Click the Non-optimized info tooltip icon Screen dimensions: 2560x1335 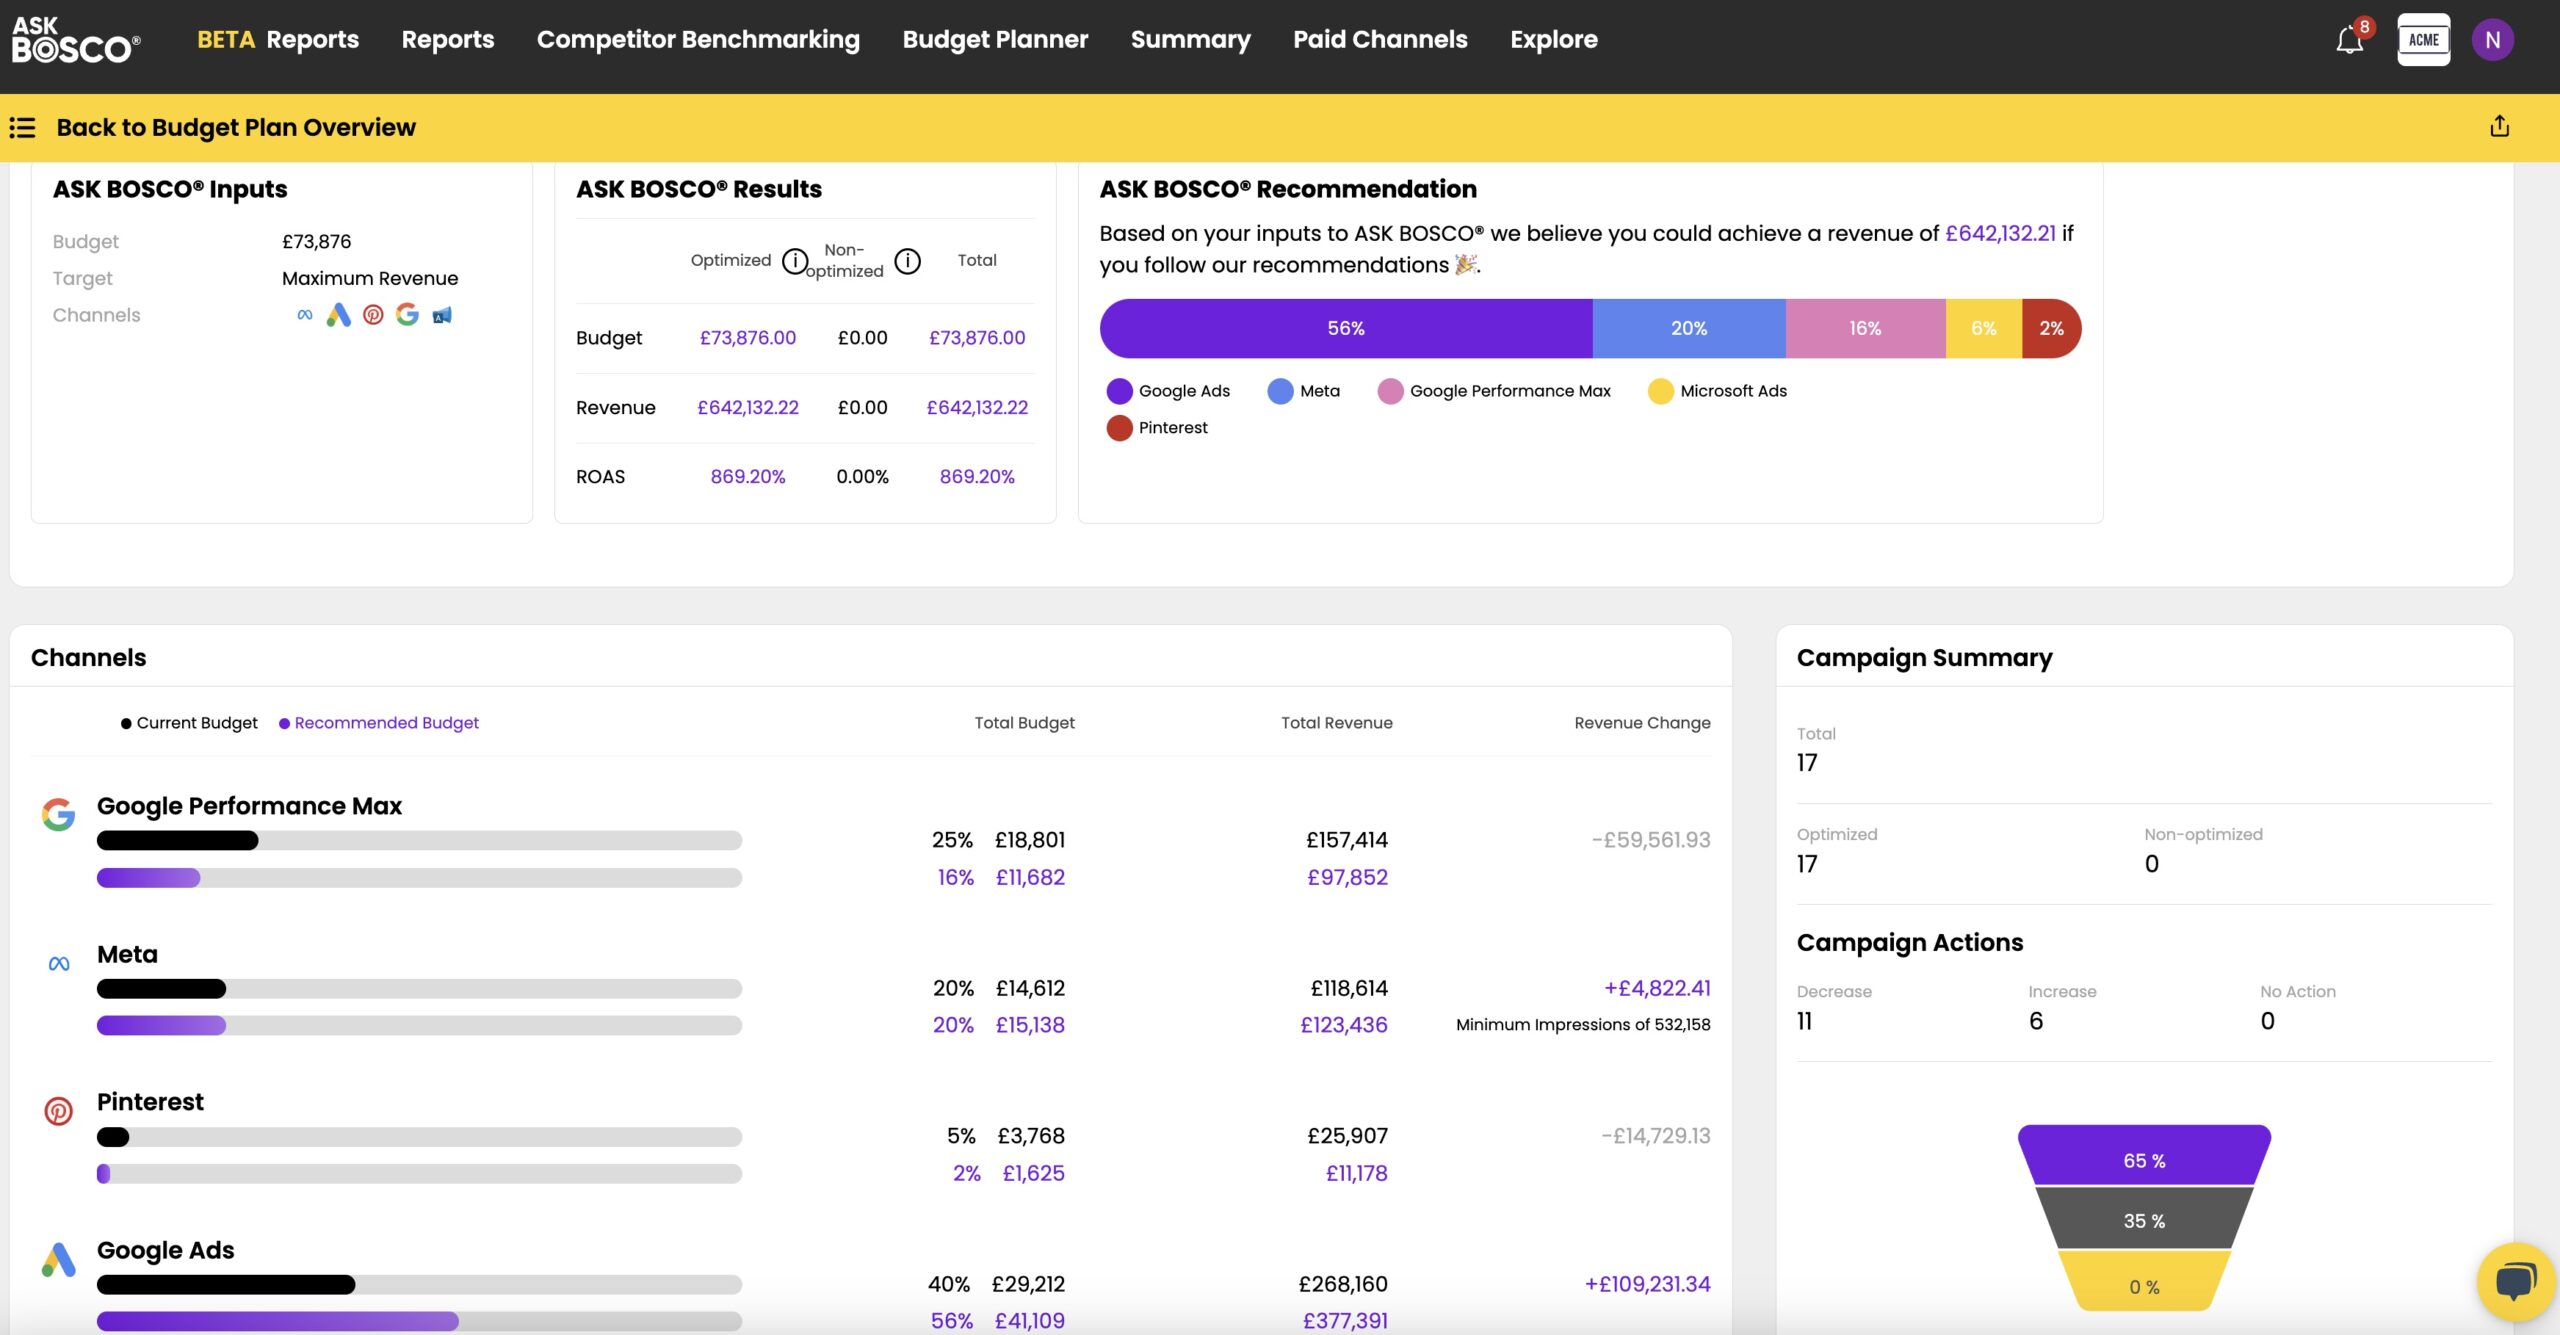tap(906, 259)
